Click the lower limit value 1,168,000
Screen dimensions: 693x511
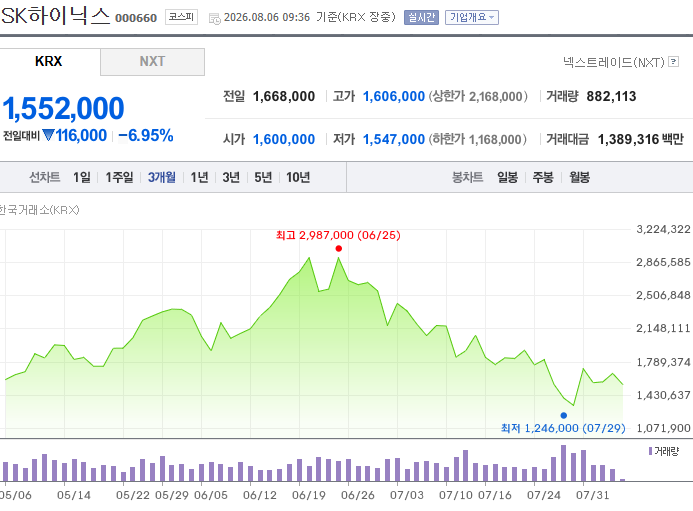pos(495,140)
